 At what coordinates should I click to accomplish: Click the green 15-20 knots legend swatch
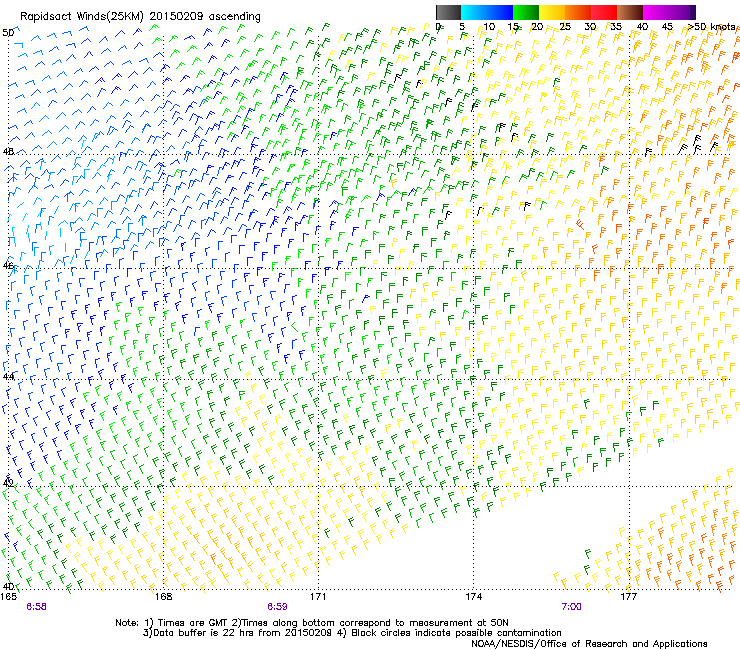coord(526,12)
